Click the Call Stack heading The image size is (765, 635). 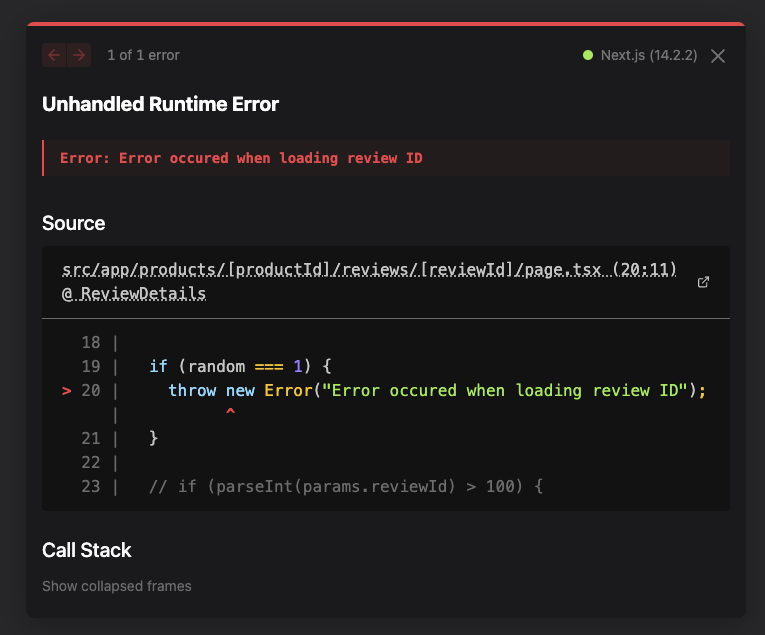coord(87,550)
